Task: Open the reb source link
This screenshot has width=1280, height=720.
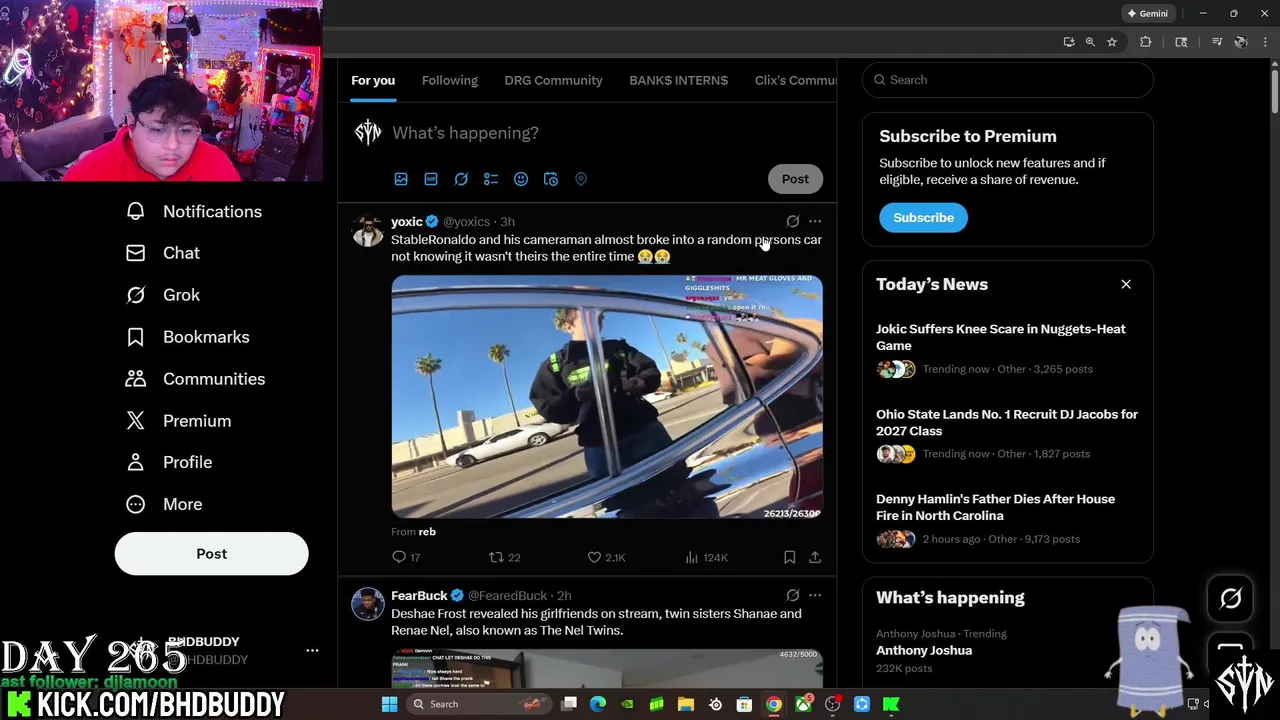Action: point(427,532)
